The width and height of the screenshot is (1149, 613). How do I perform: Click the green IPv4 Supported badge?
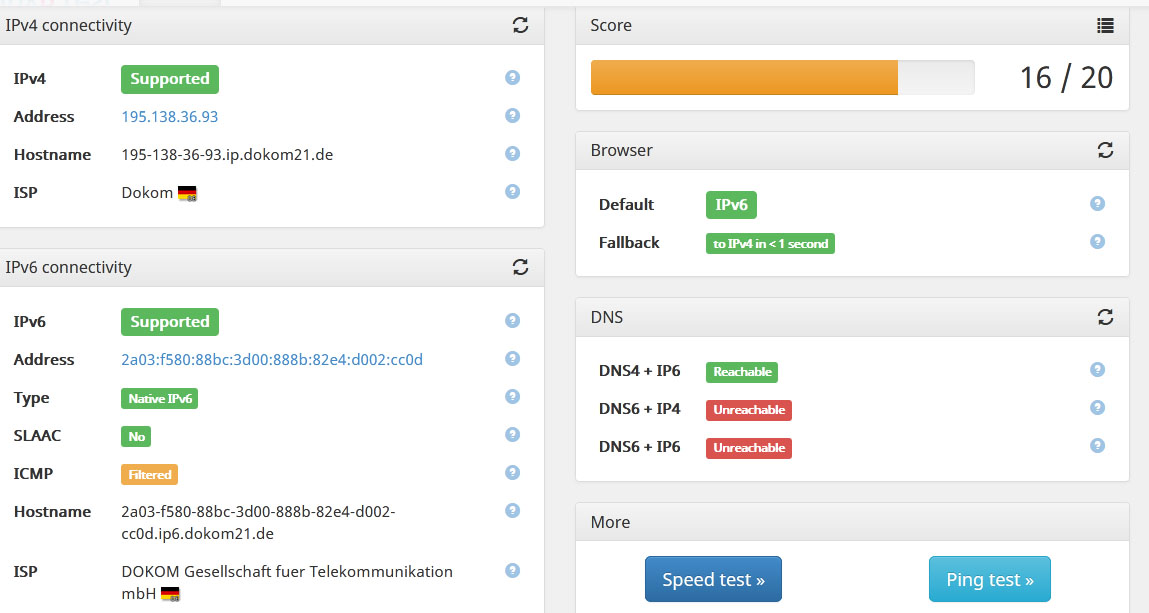(x=170, y=79)
